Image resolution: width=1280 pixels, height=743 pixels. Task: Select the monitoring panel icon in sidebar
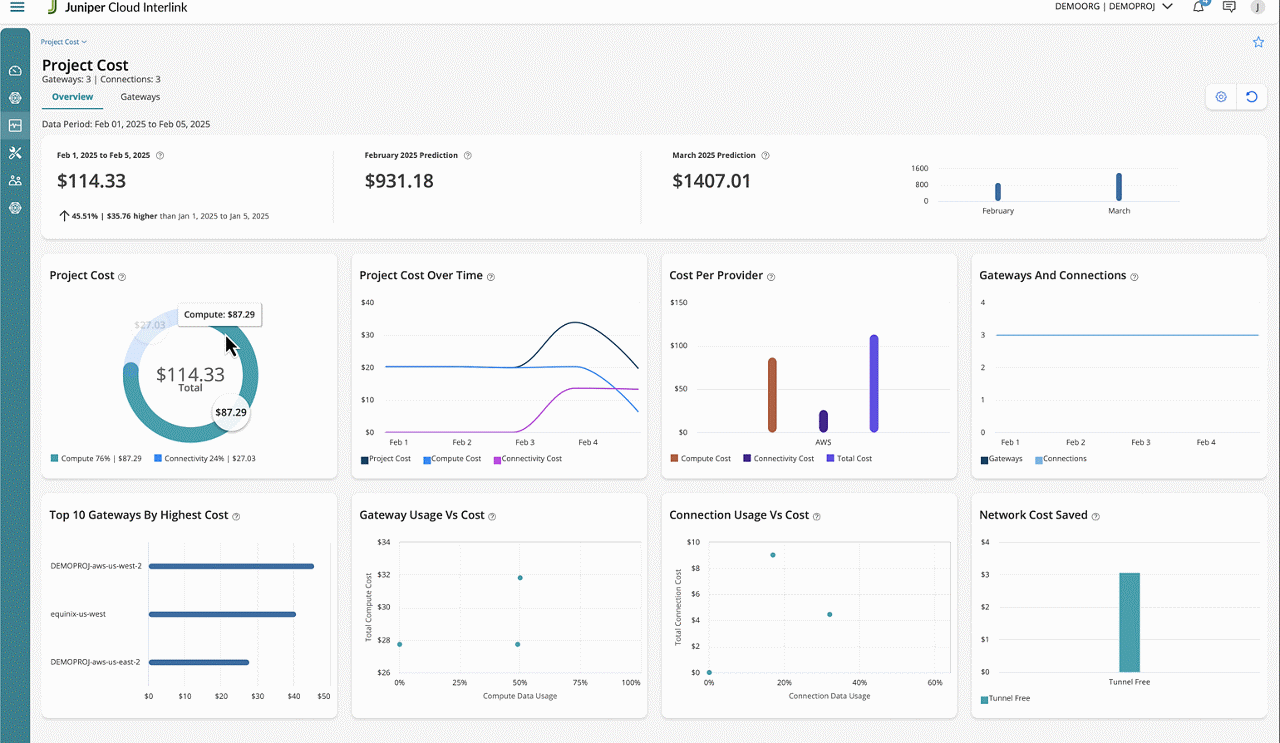coord(14,125)
